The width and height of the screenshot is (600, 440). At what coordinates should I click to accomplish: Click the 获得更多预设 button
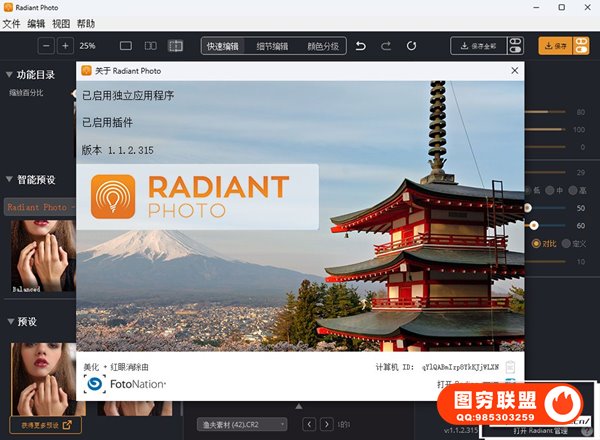(x=41, y=425)
